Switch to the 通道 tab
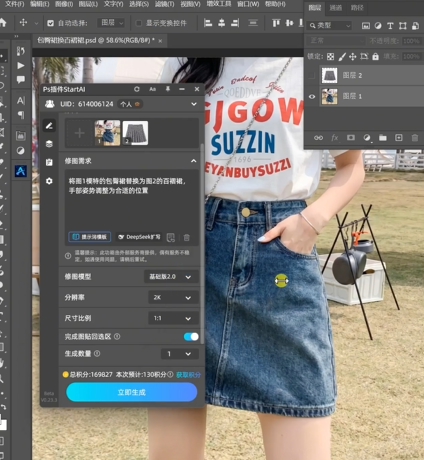 pos(336,7)
